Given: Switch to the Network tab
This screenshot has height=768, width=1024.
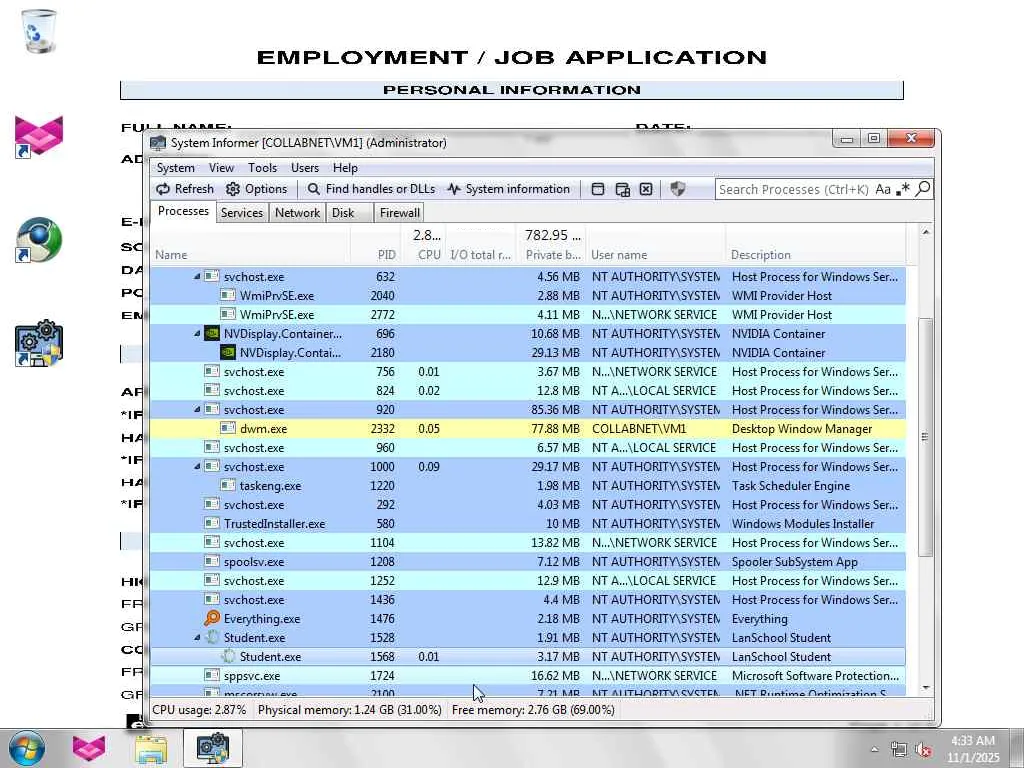Looking at the screenshot, I should [x=297, y=213].
